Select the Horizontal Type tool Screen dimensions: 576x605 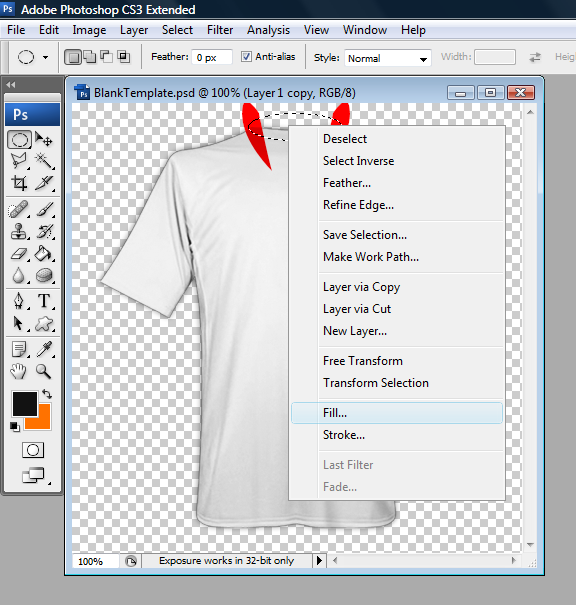[44, 301]
